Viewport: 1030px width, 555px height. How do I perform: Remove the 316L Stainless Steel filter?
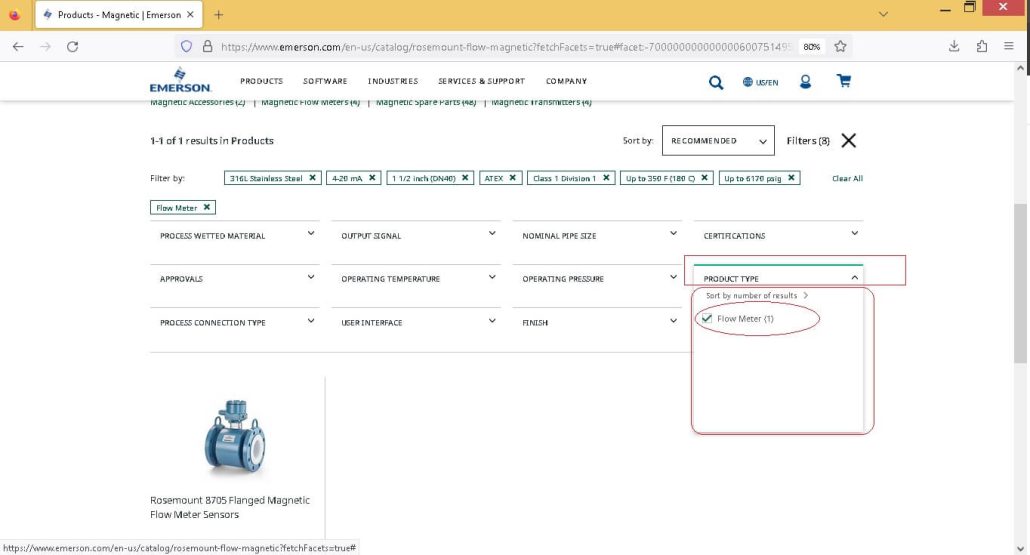click(x=313, y=178)
